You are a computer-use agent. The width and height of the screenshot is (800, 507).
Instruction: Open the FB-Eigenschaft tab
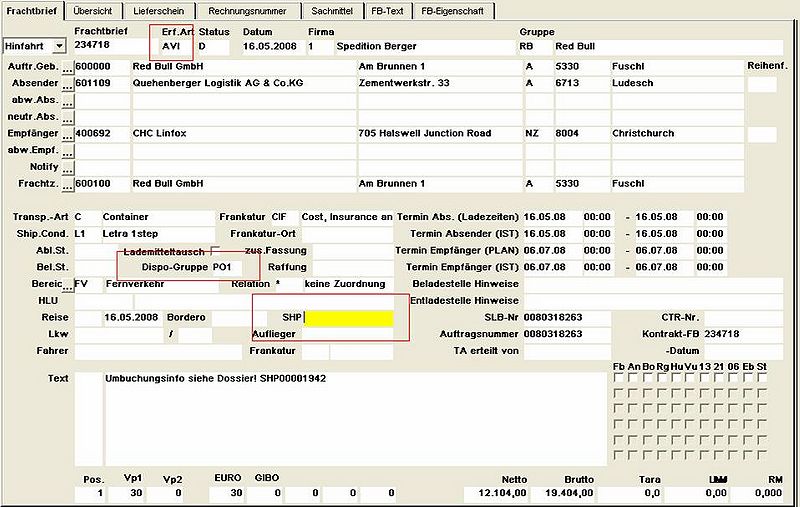[453, 11]
